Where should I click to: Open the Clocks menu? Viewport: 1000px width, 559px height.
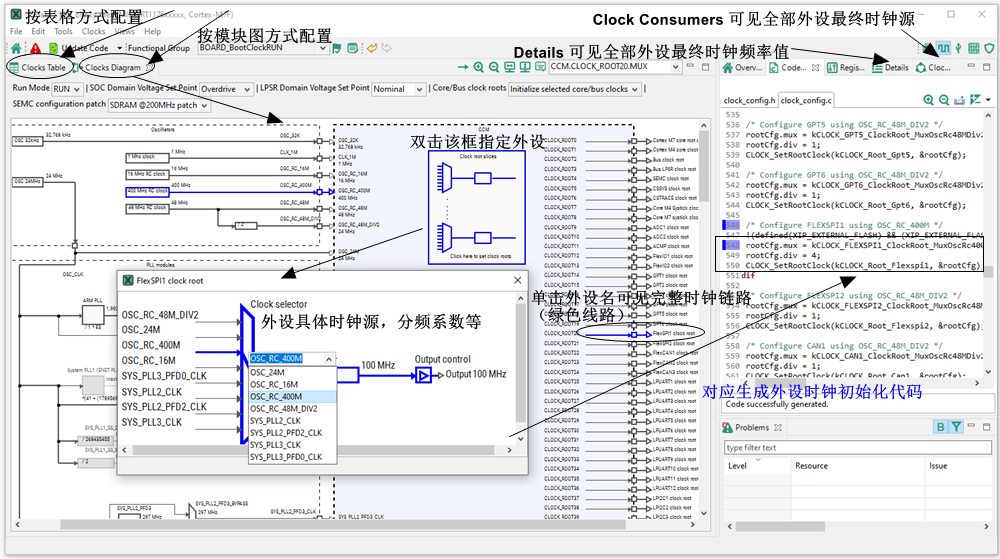pyautogui.click(x=93, y=31)
